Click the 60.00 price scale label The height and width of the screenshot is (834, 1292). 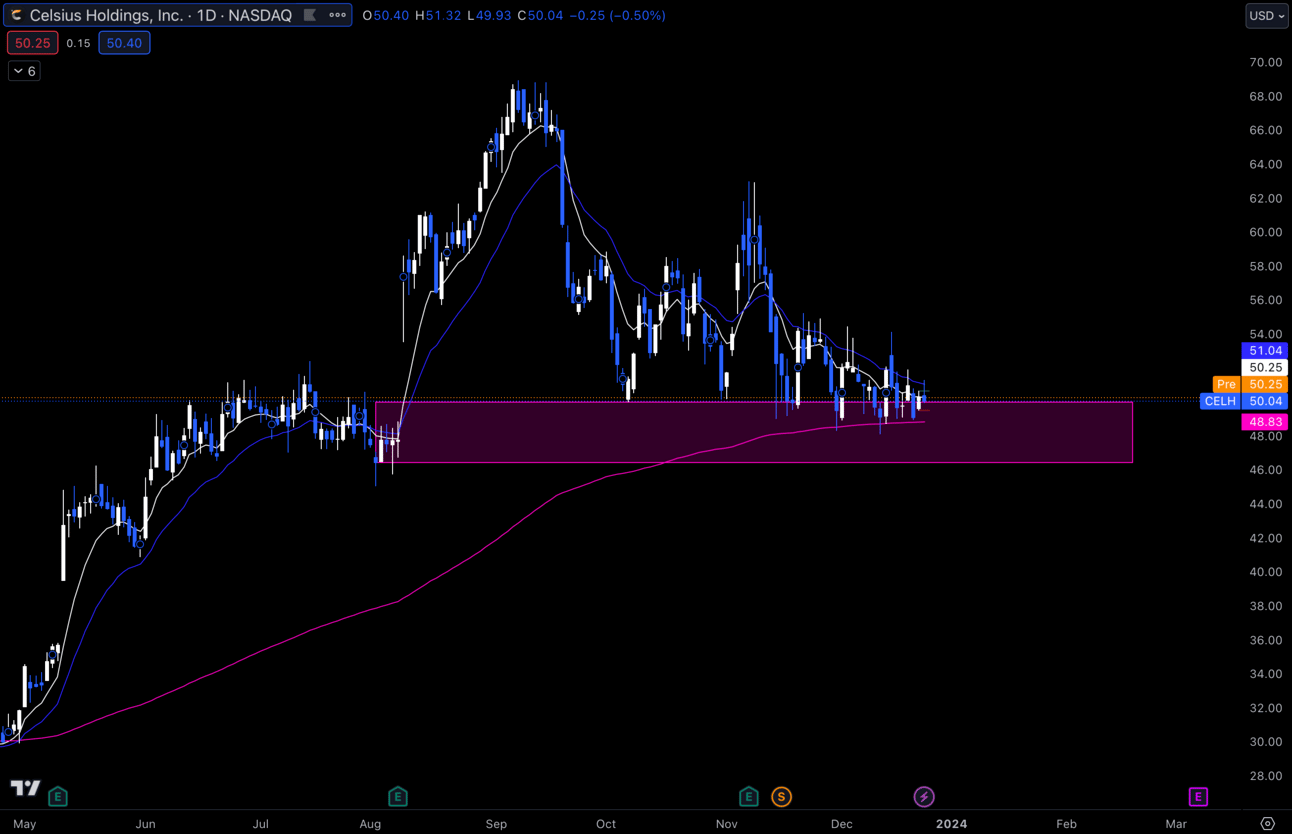pyautogui.click(x=1265, y=232)
